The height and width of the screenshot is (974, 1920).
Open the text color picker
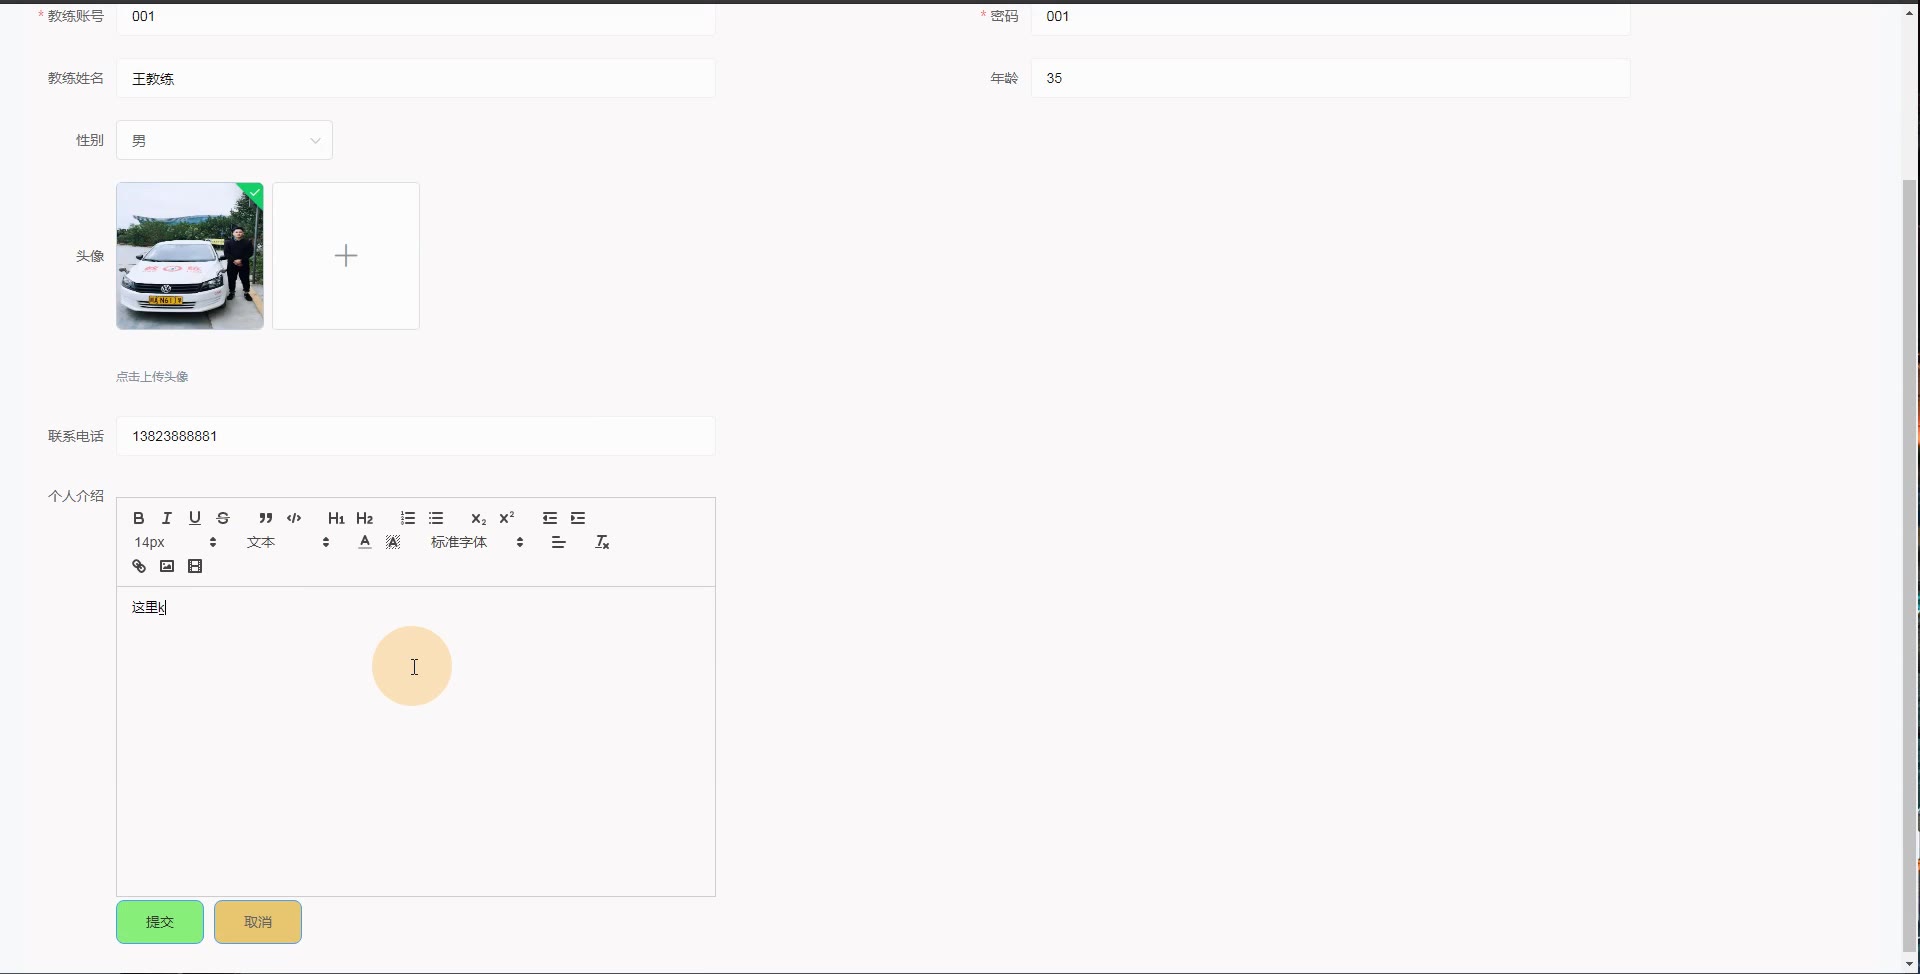tap(365, 542)
